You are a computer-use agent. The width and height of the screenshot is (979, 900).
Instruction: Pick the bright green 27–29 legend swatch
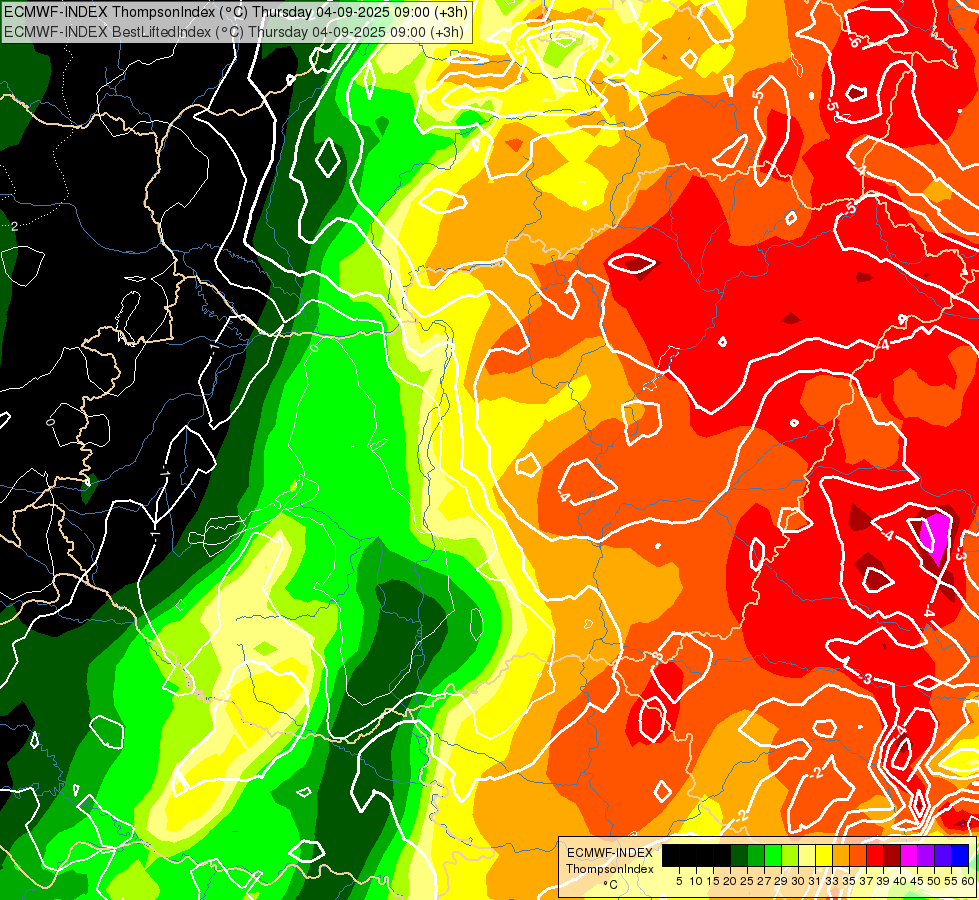pos(773,856)
